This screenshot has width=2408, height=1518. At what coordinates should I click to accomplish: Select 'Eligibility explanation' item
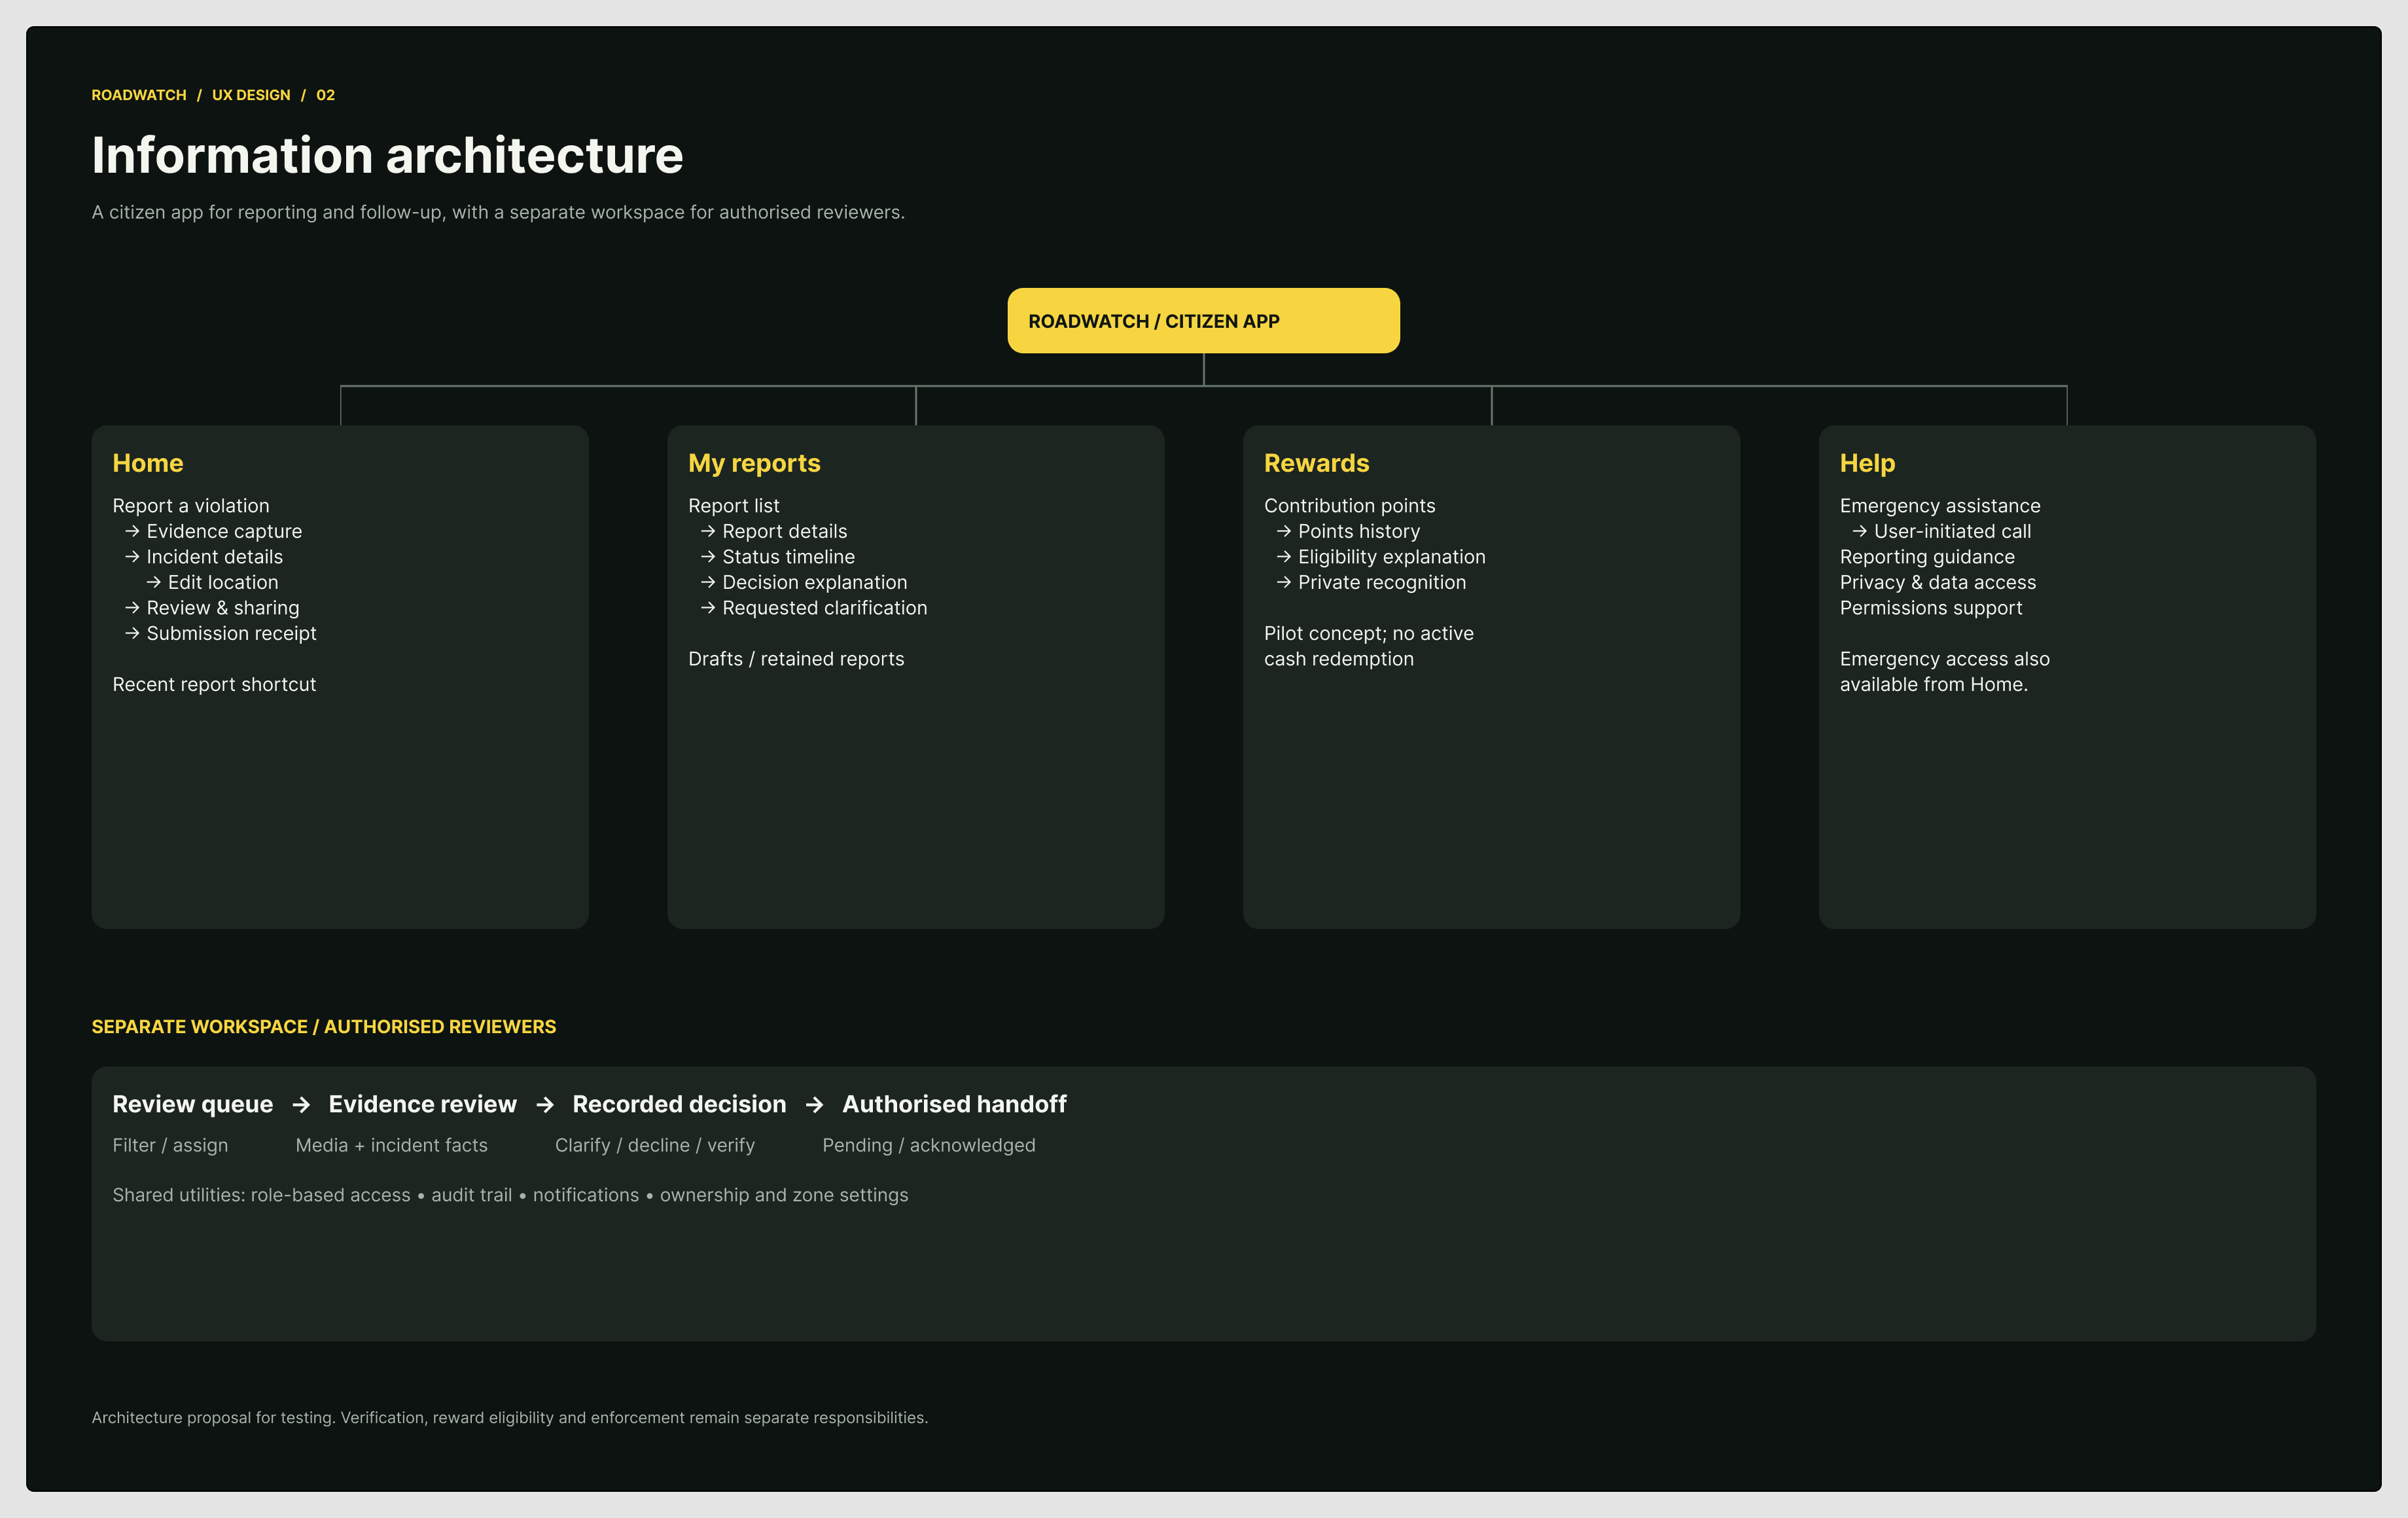1392,557
